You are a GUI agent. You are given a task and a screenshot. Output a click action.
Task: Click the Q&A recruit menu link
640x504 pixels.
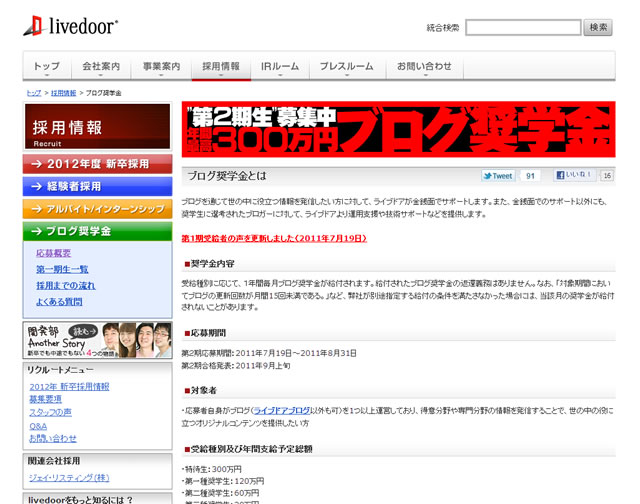pos(38,426)
